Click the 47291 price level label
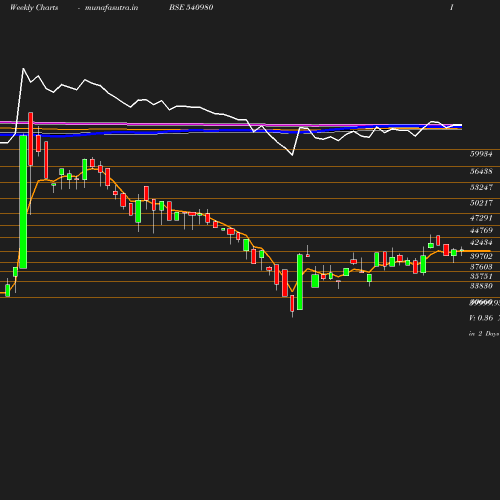 (x=481, y=218)
